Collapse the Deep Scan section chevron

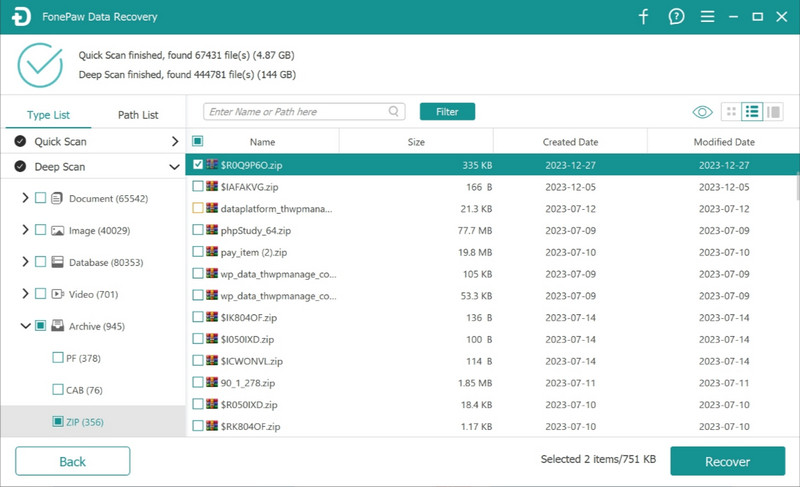click(x=174, y=167)
